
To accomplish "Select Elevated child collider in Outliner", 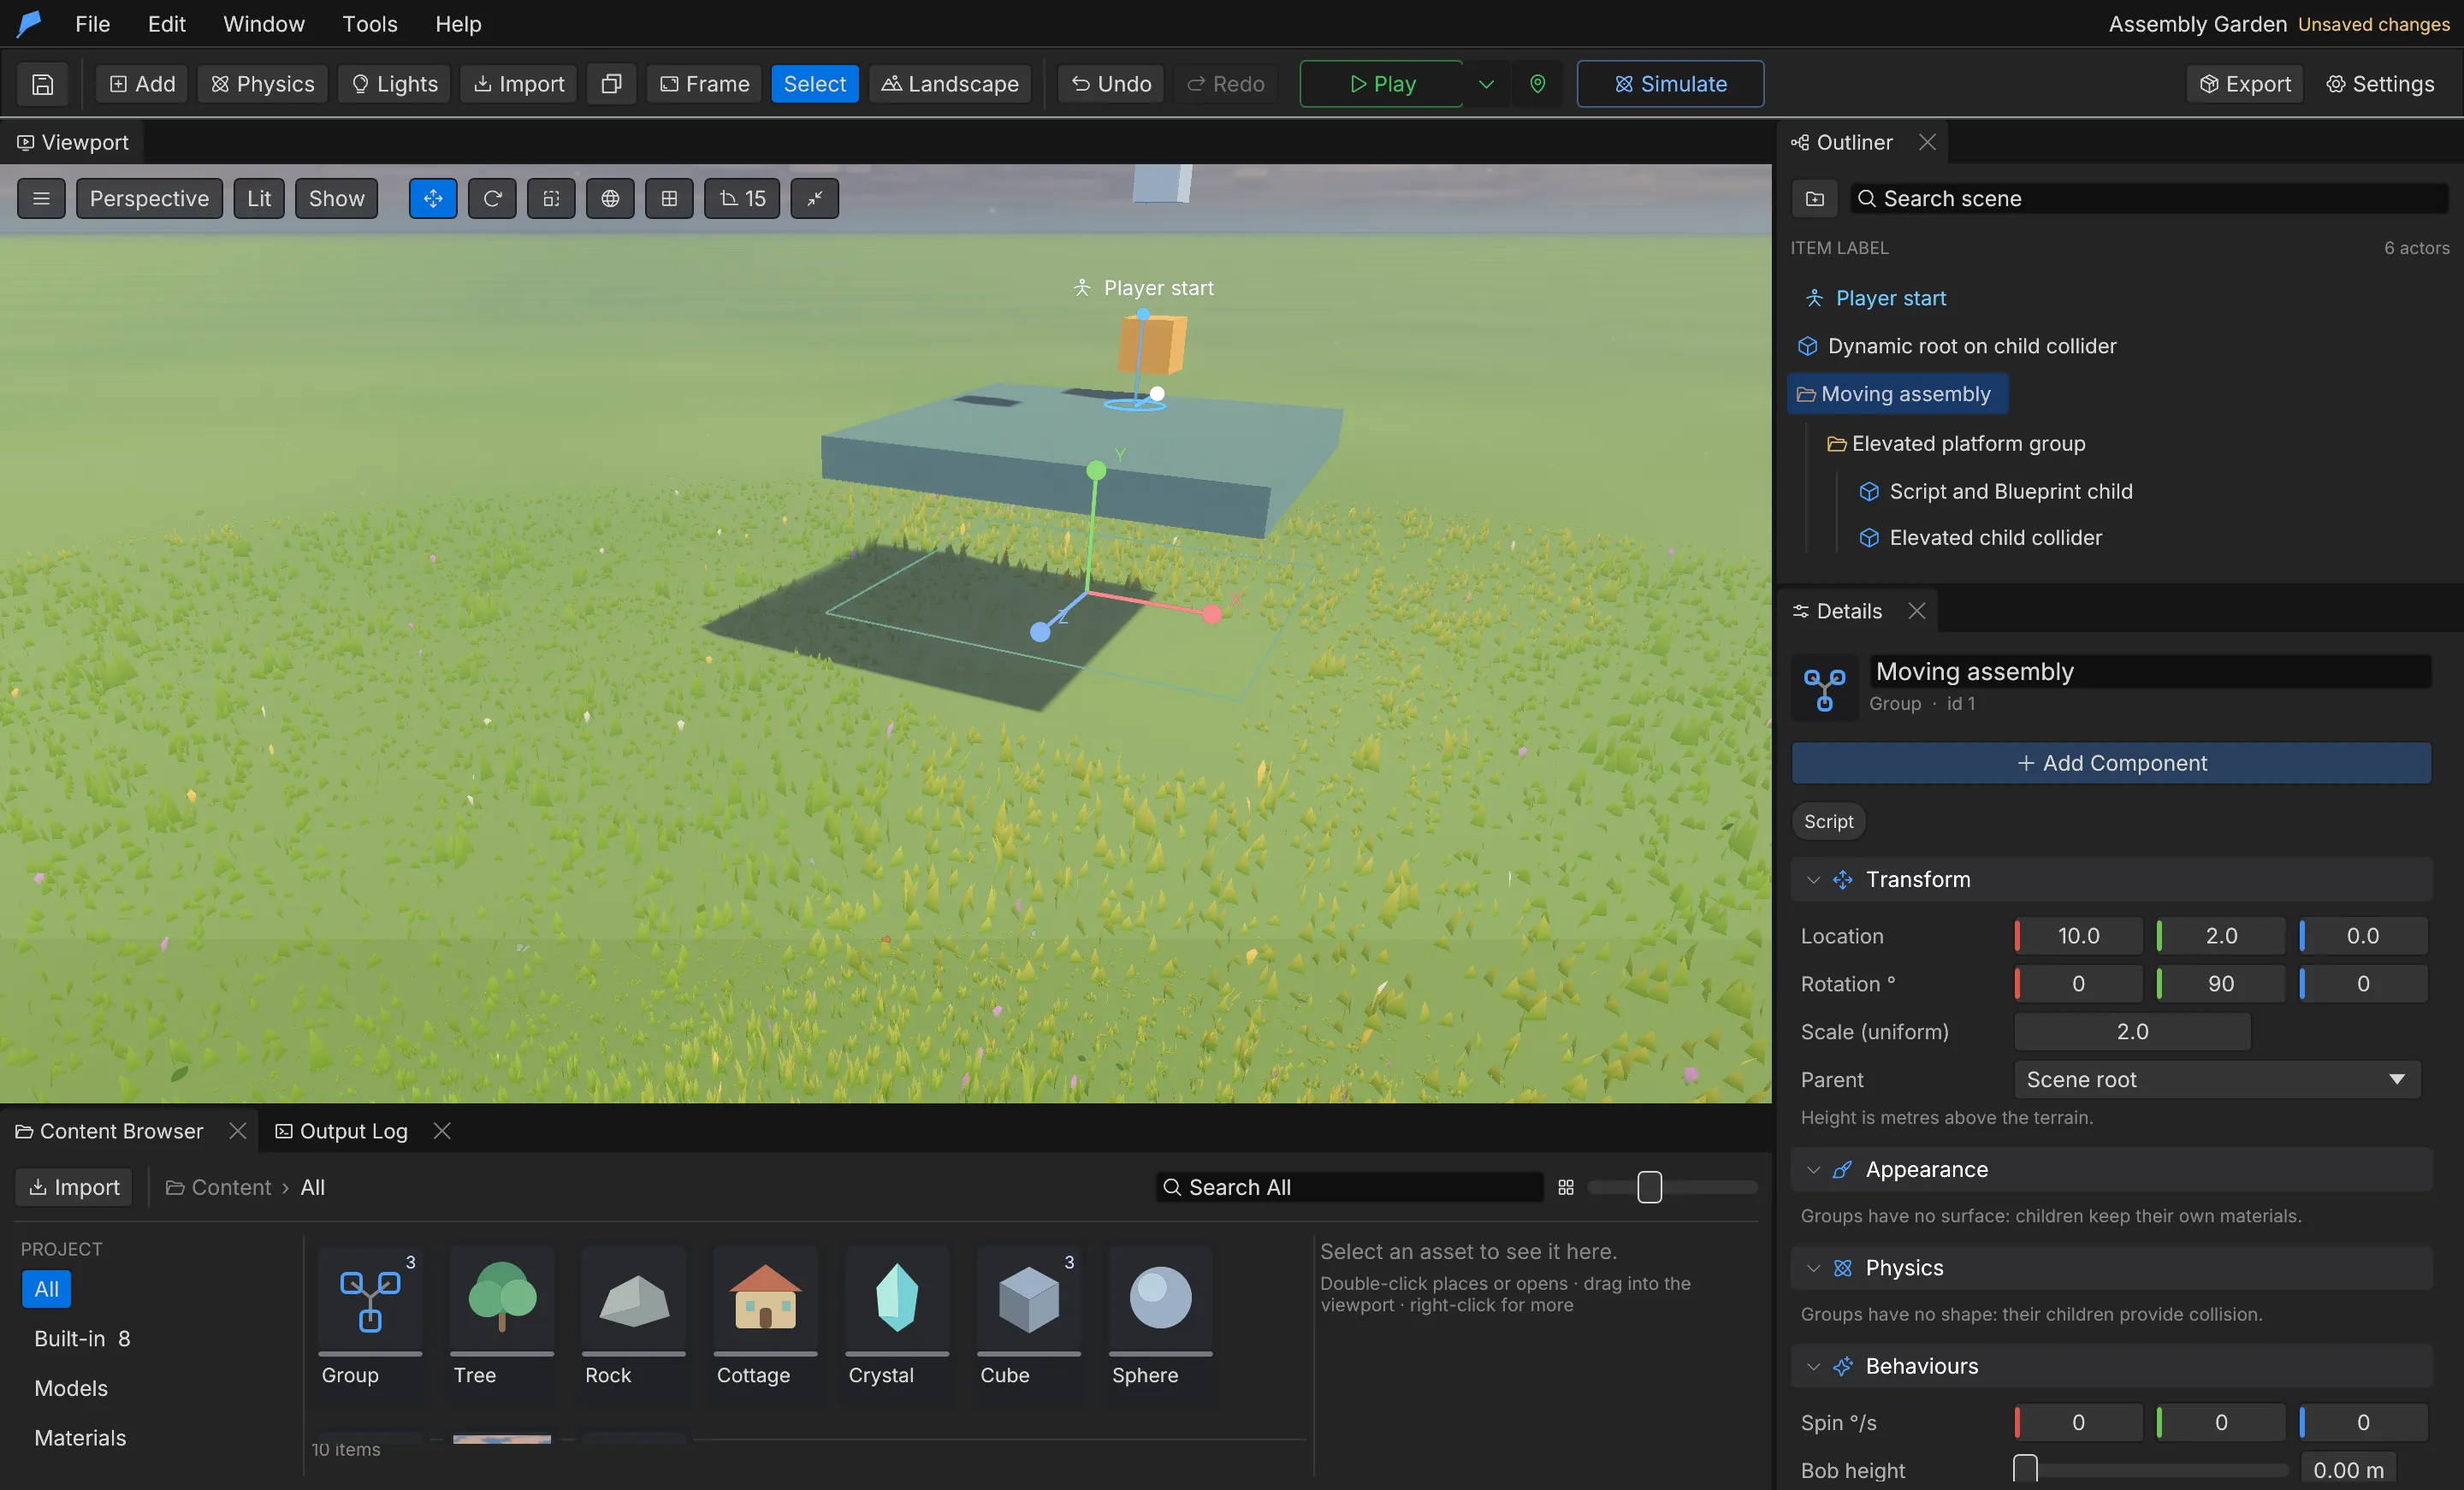I will tap(1995, 538).
